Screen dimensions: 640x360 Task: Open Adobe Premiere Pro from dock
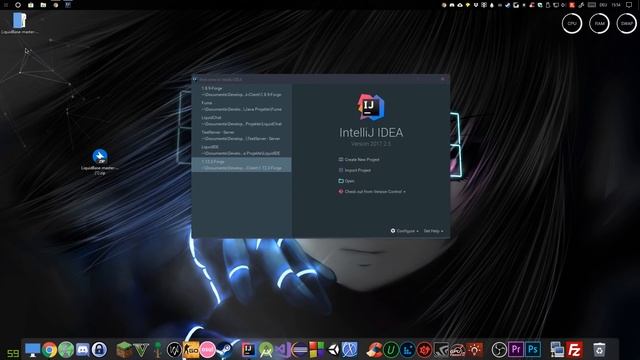click(516, 350)
